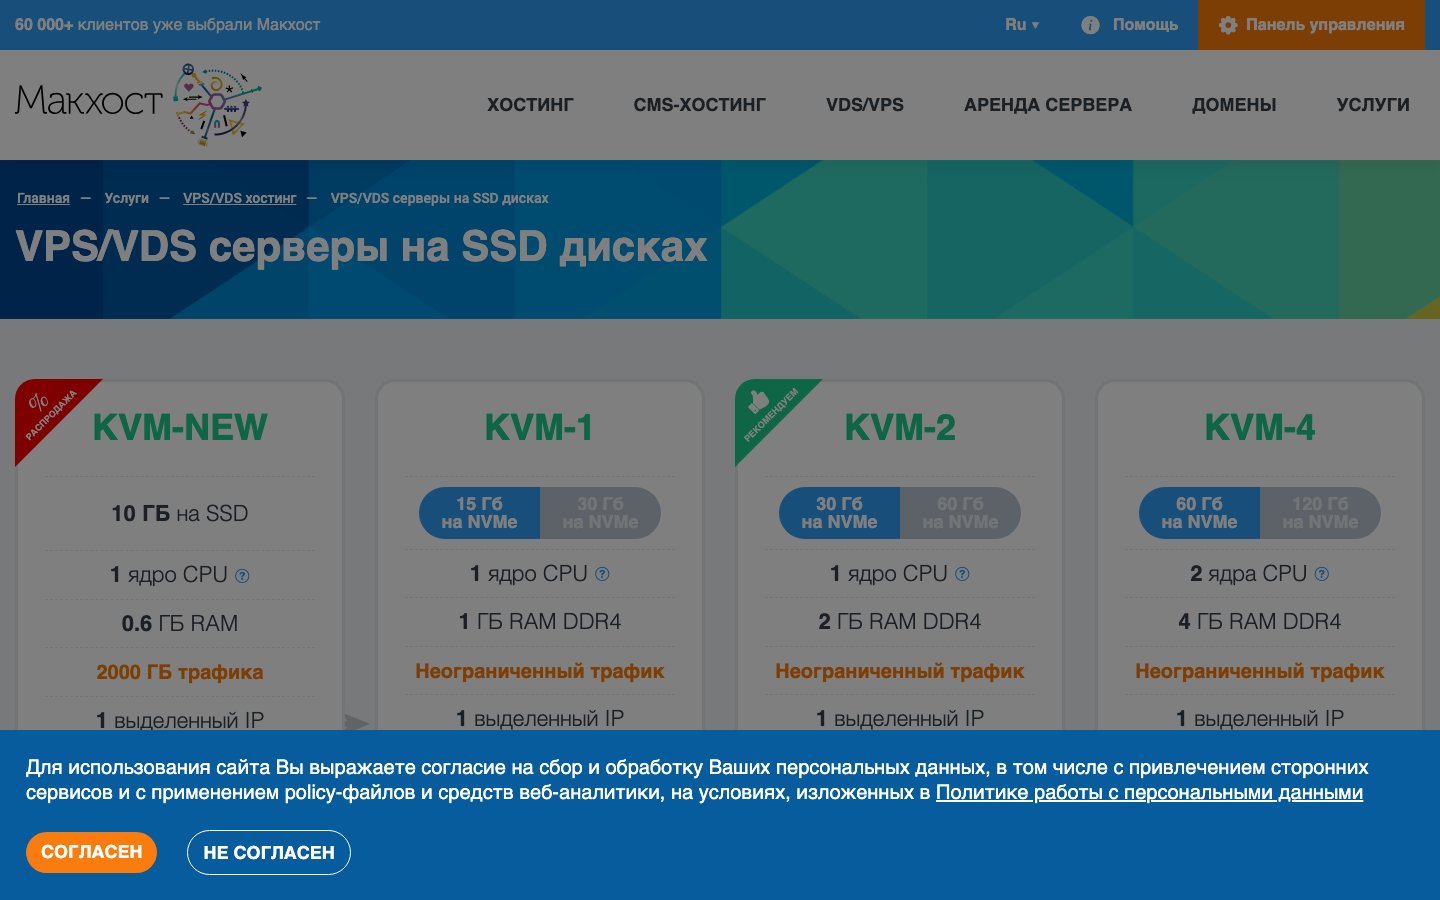This screenshot has height=900, width=1440.
Task: Click the Рекомендуем ribbon badge on KVM-2
Action: coord(768,412)
